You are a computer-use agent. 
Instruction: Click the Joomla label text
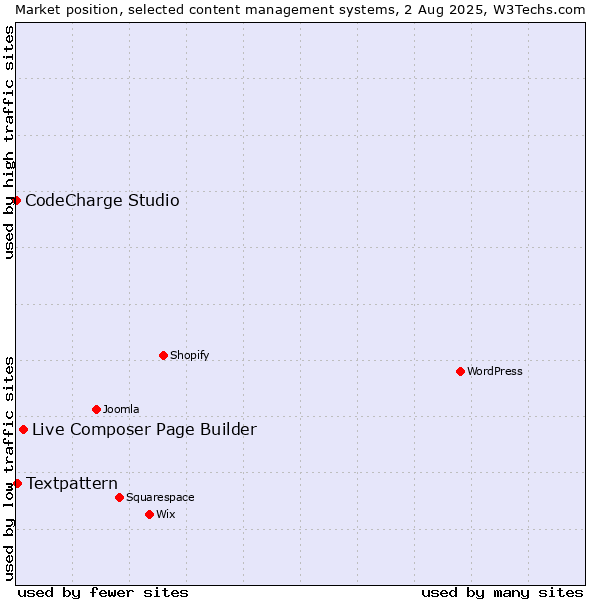point(121,409)
